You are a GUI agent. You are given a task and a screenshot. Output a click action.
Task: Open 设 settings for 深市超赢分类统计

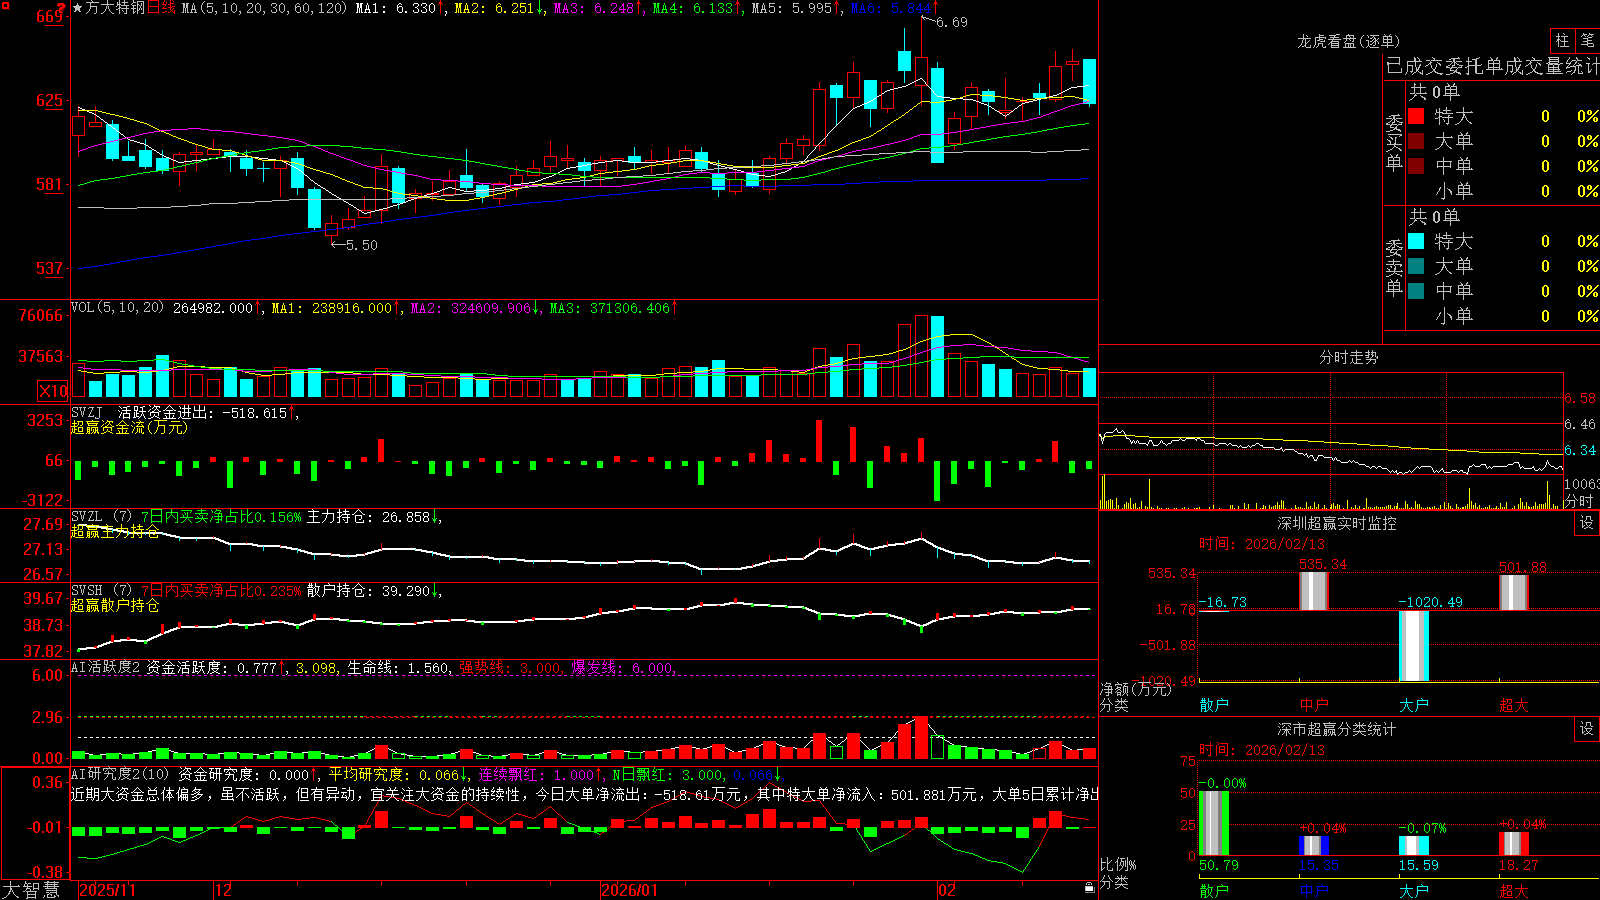1586,729
